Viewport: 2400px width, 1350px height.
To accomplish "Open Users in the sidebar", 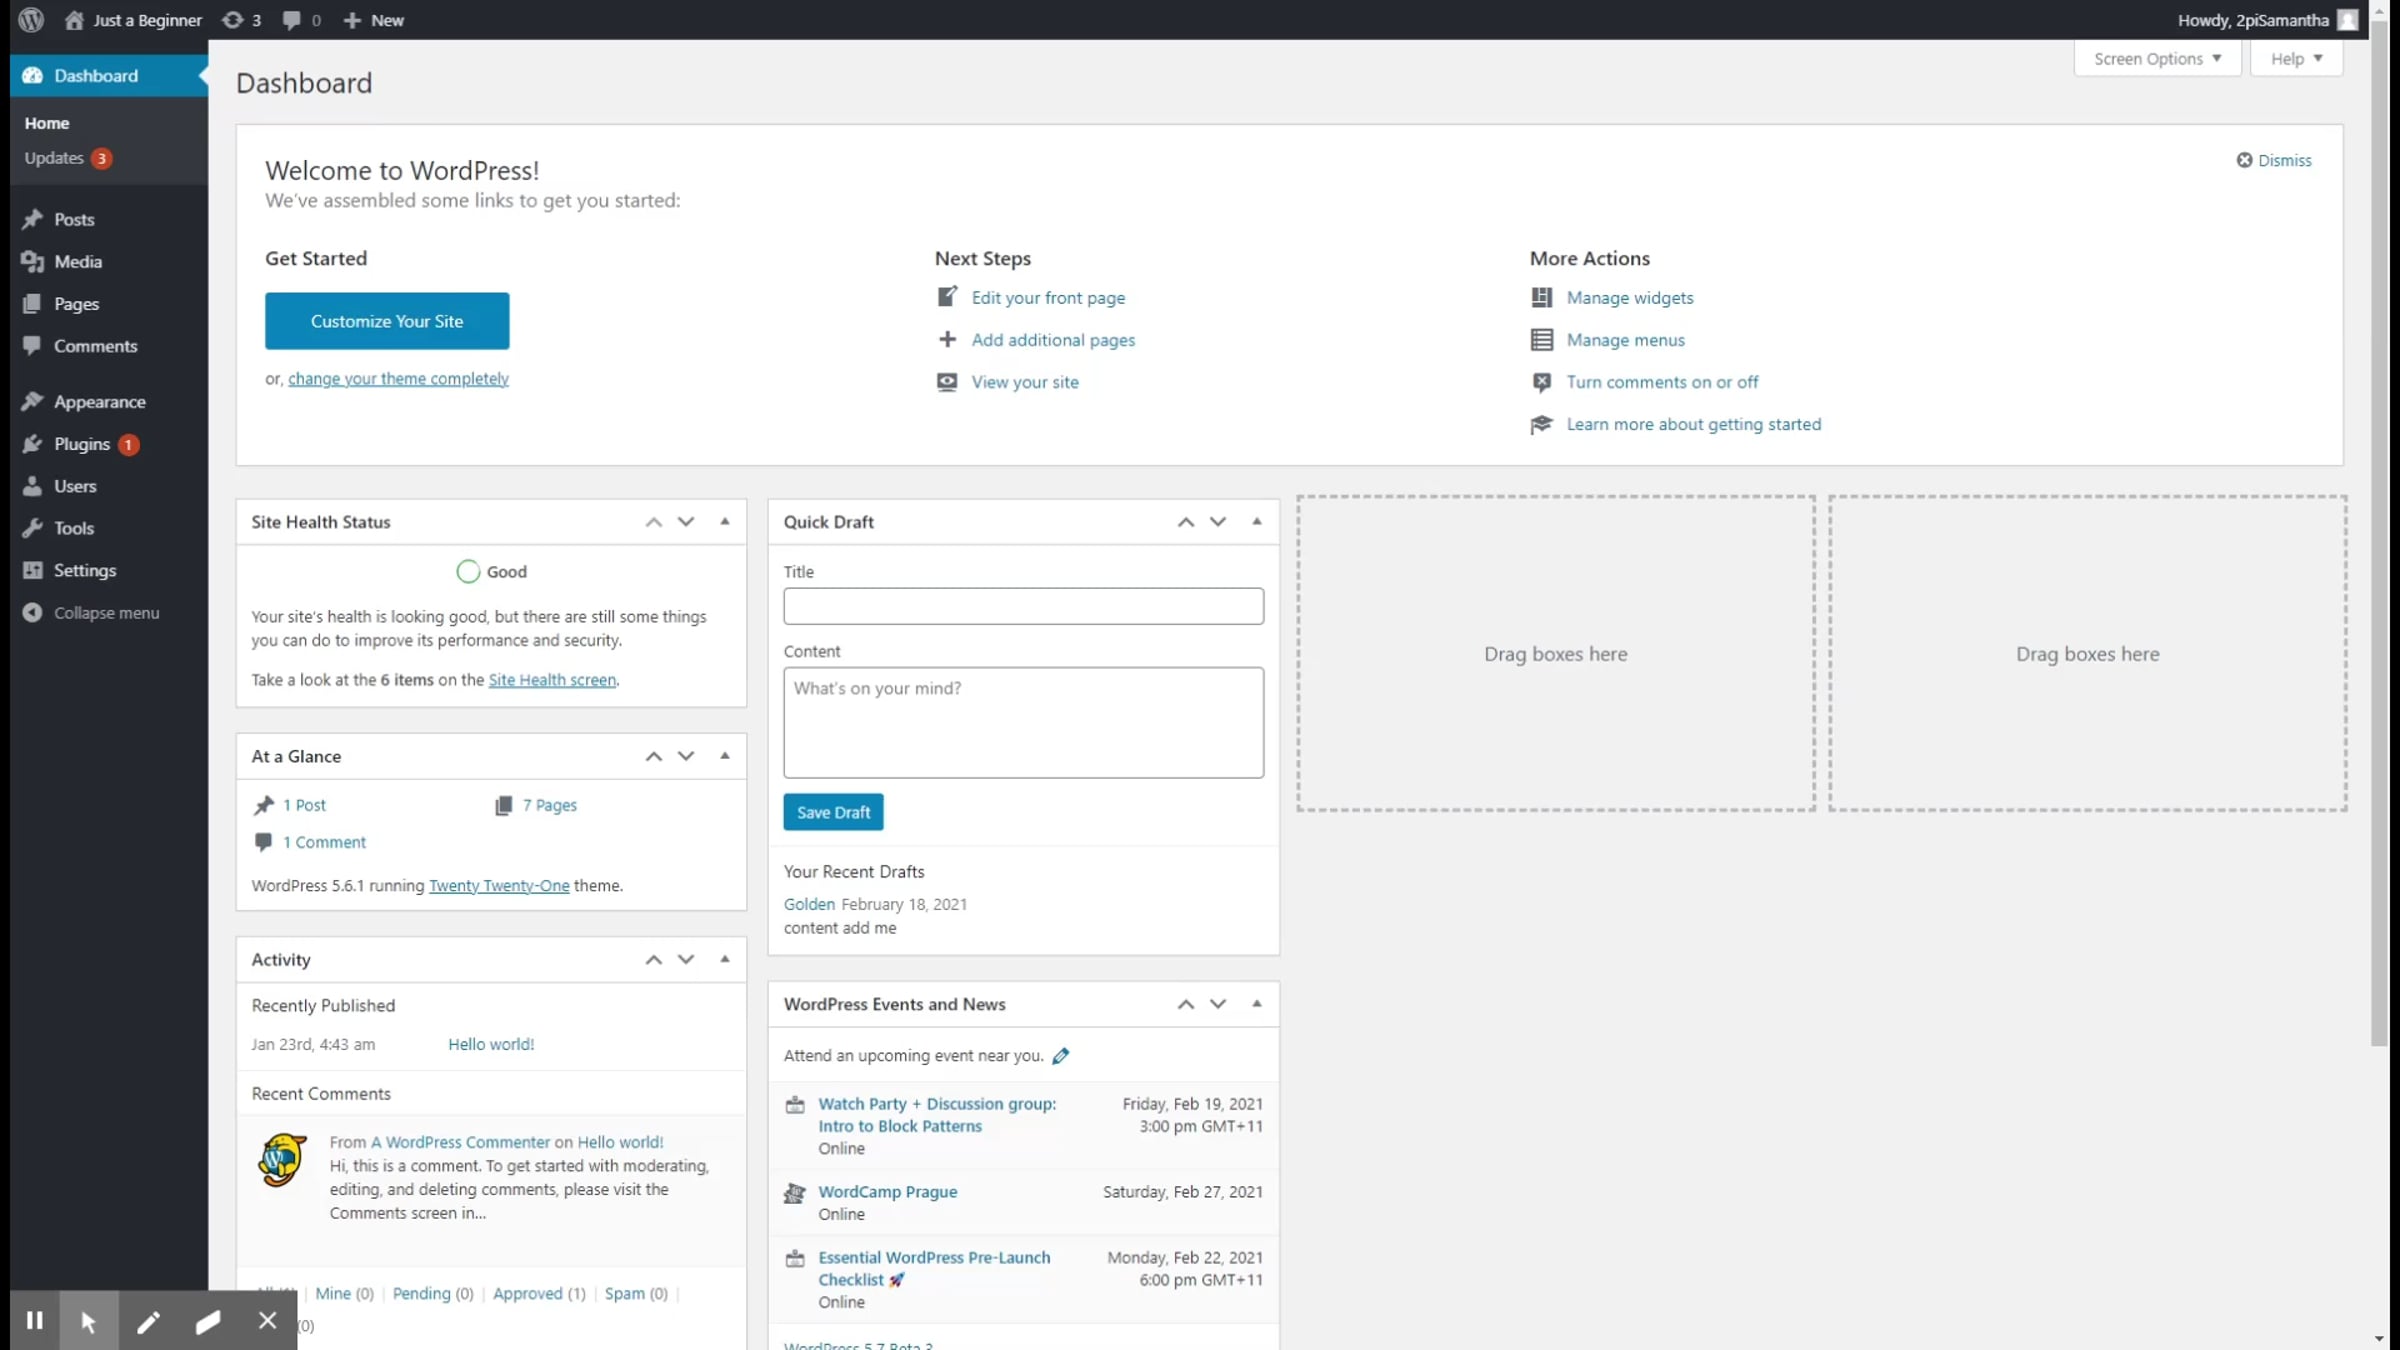I will pos(75,486).
